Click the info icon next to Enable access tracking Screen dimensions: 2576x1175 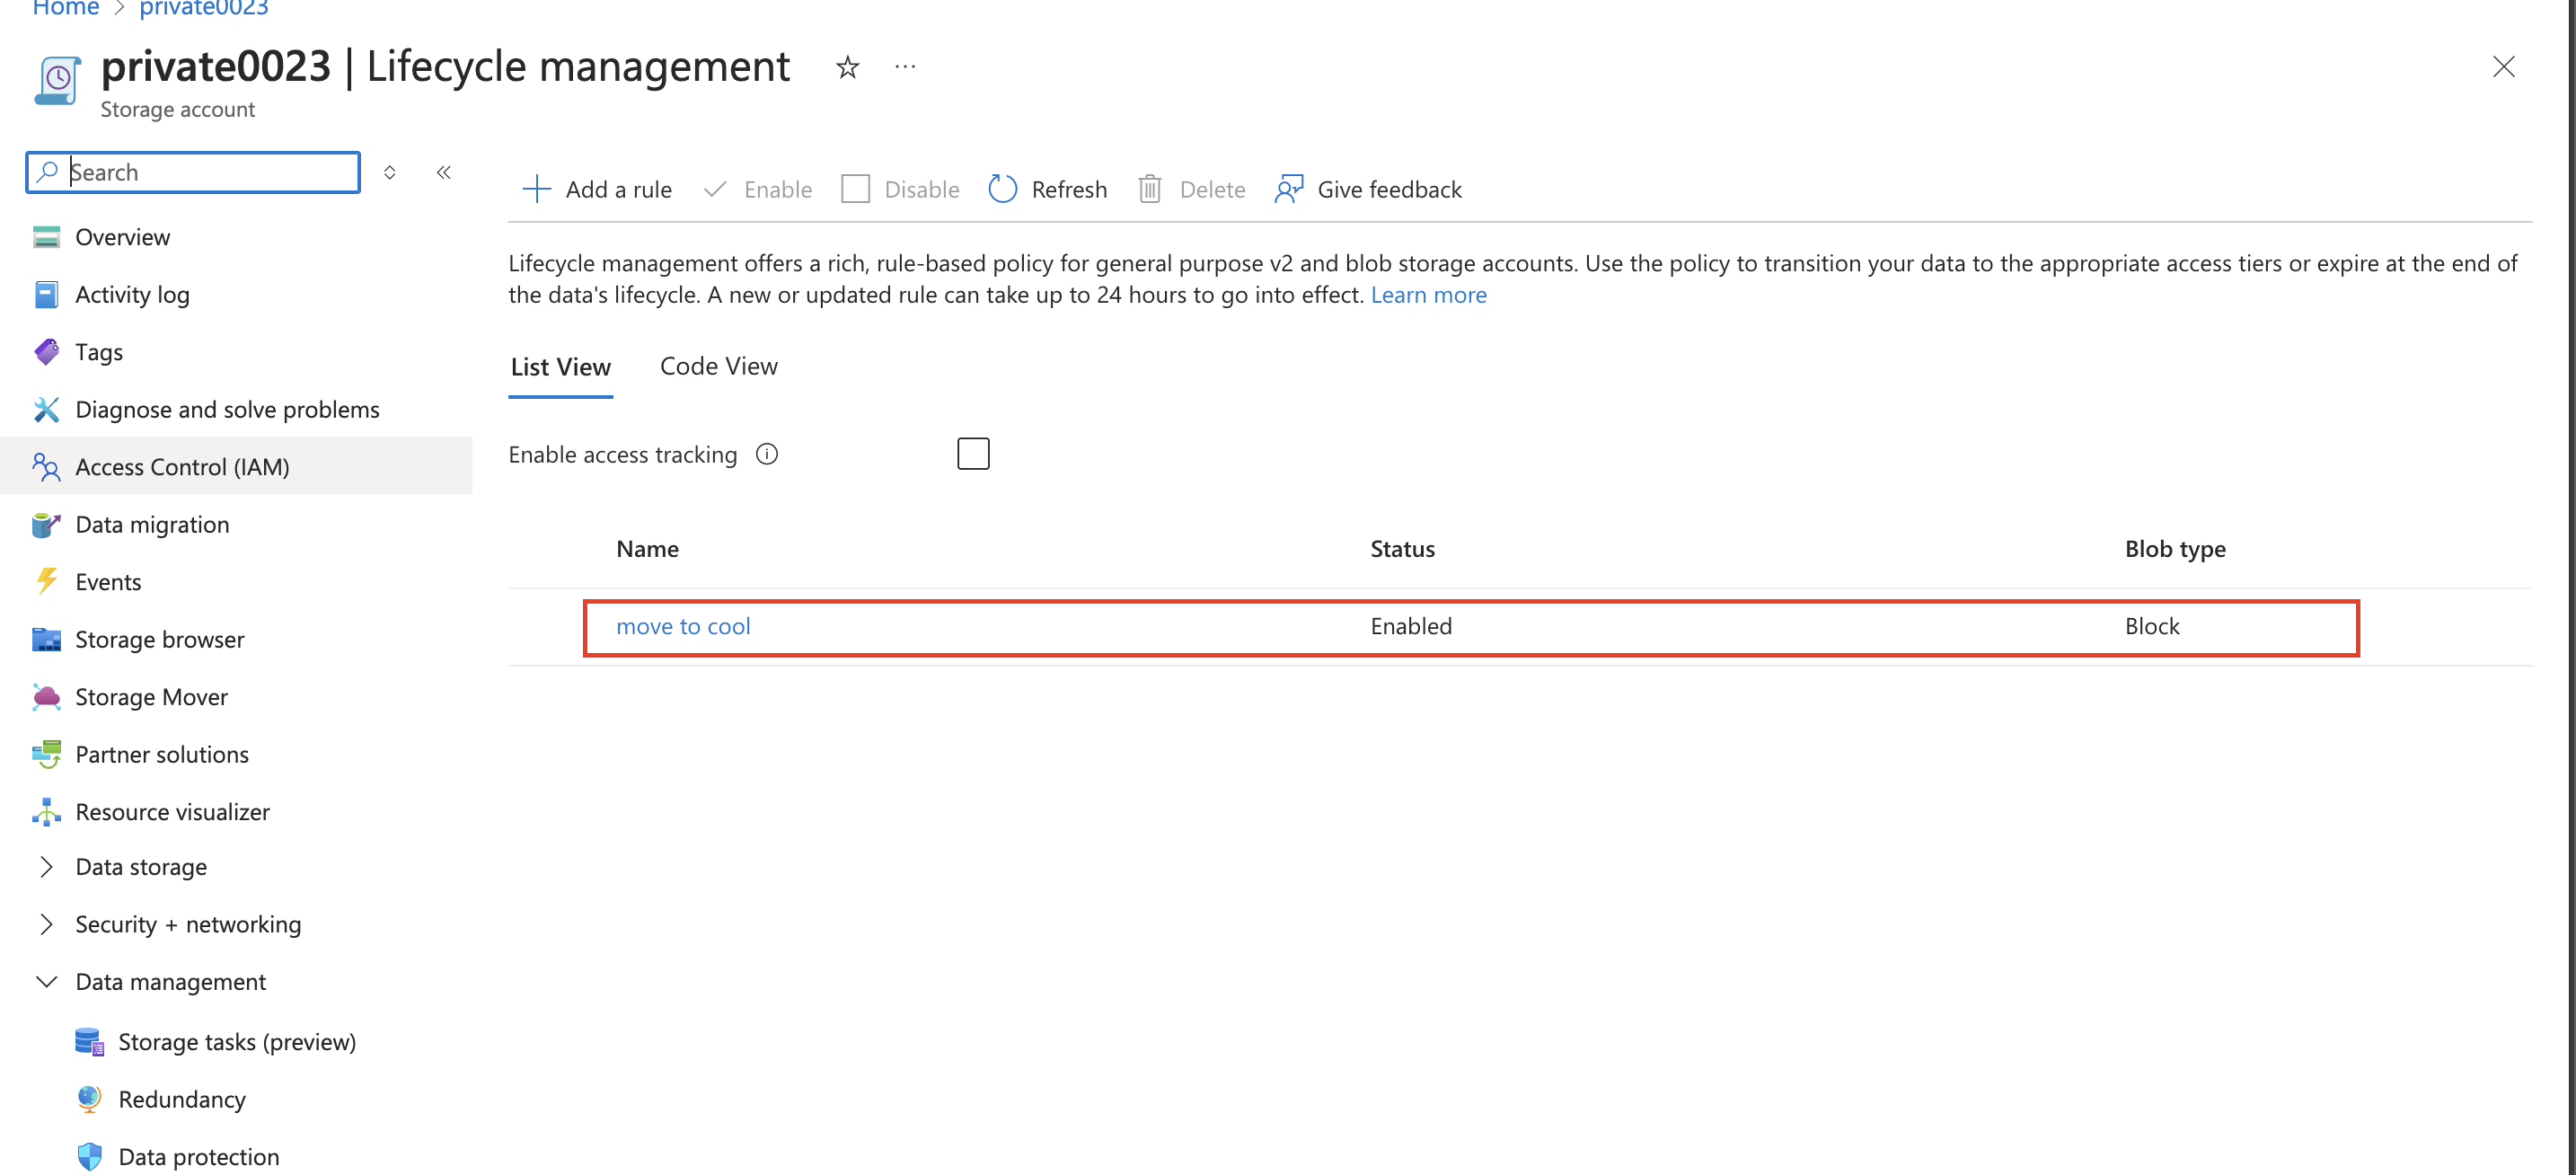click(767, 454)
